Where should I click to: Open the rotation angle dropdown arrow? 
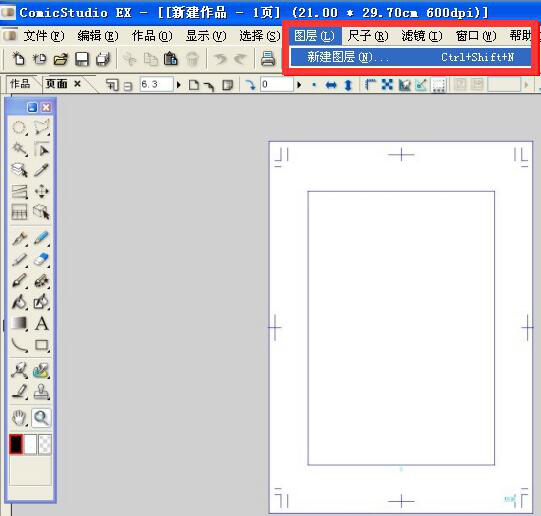click(x=299, y=85)
